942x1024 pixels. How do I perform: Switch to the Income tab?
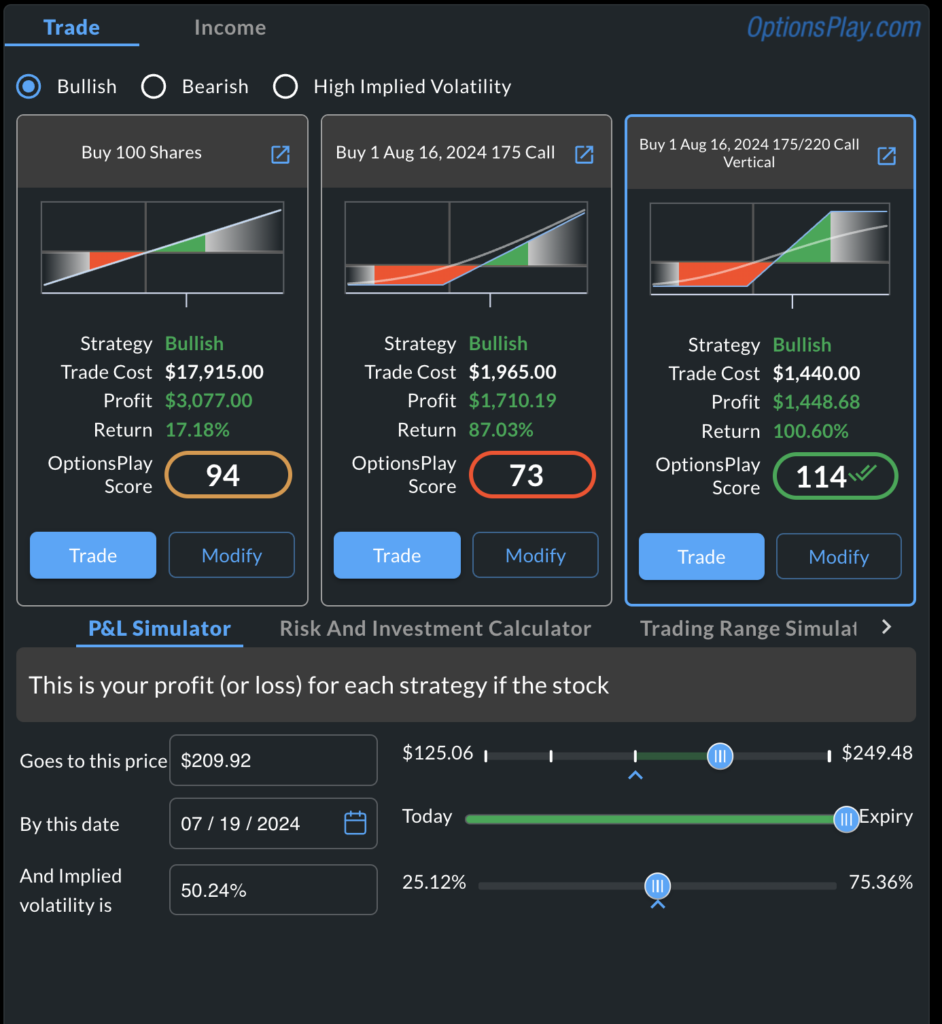point(230,27)
